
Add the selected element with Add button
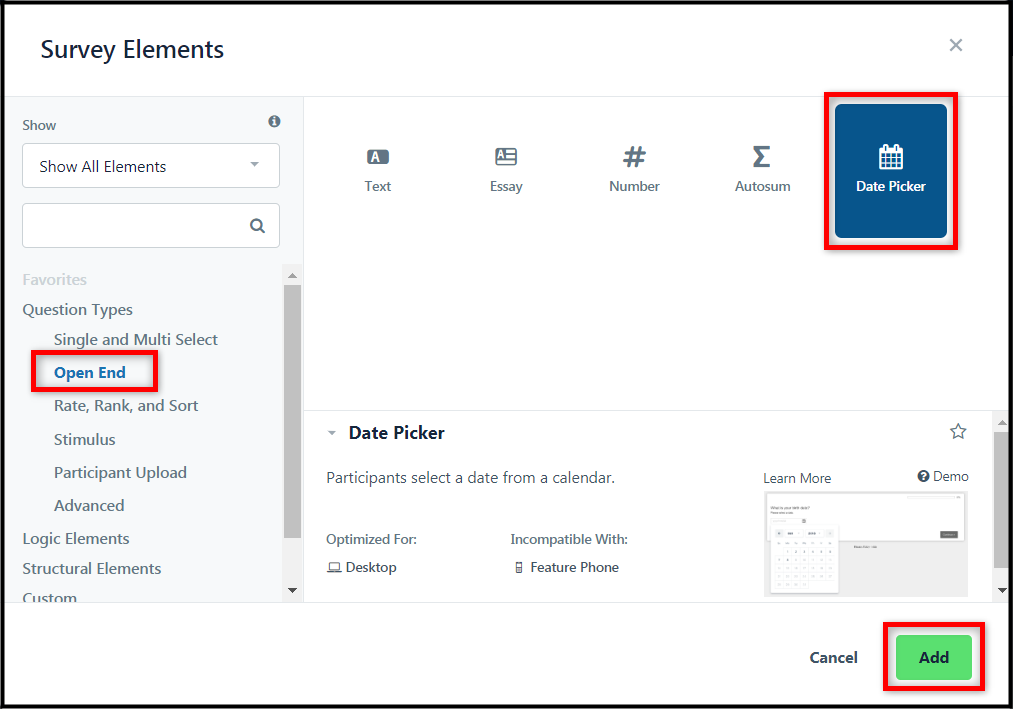(934, 657)
